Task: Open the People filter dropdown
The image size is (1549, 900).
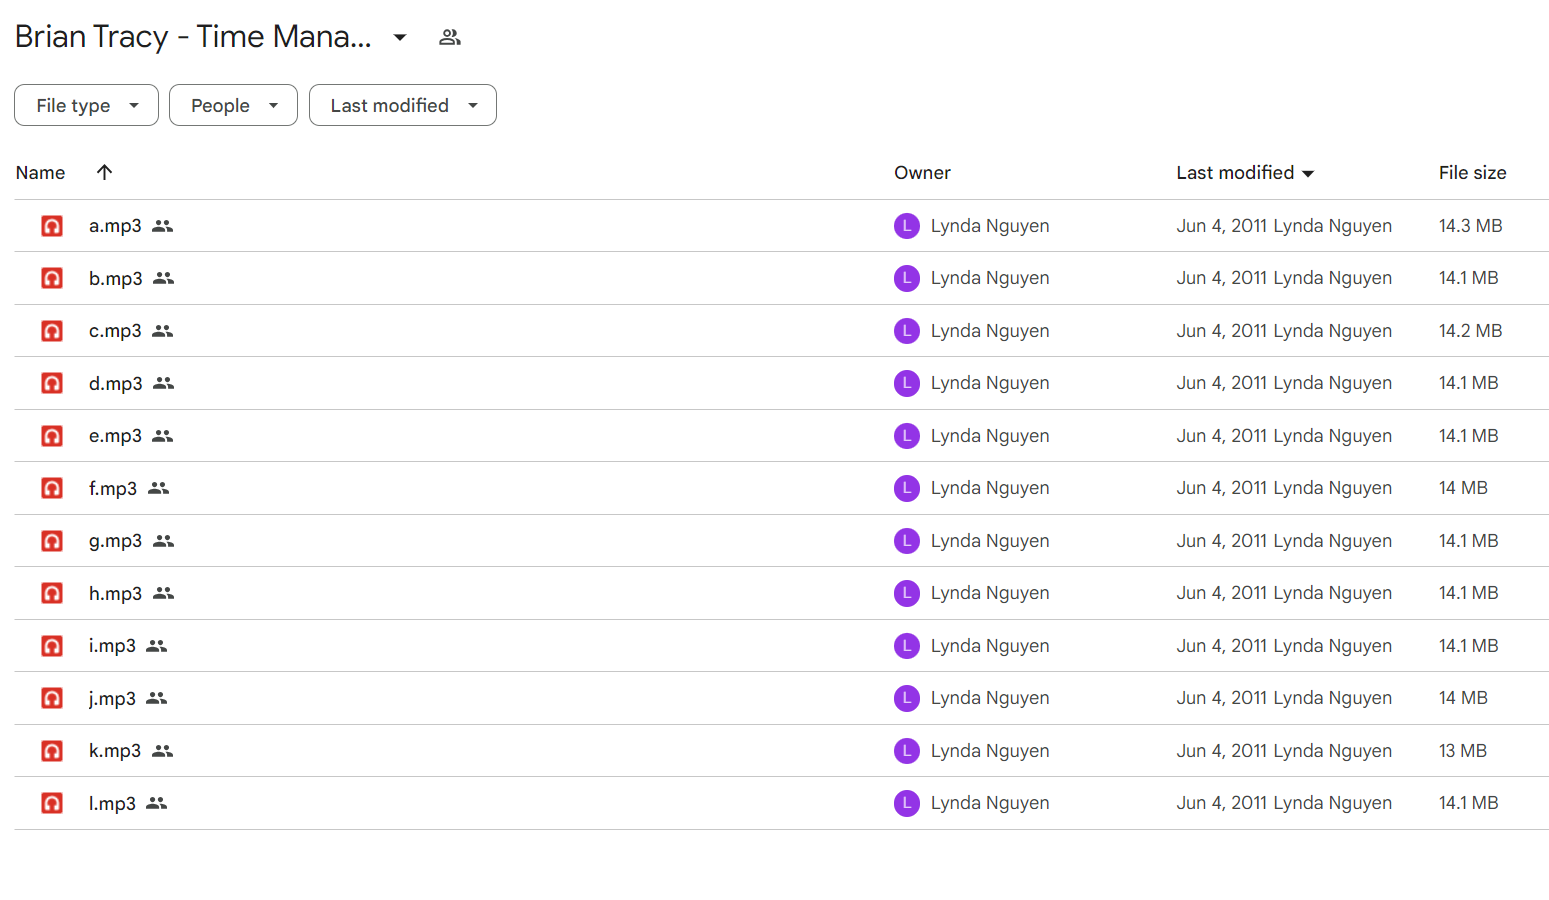Action: (233, 105)
